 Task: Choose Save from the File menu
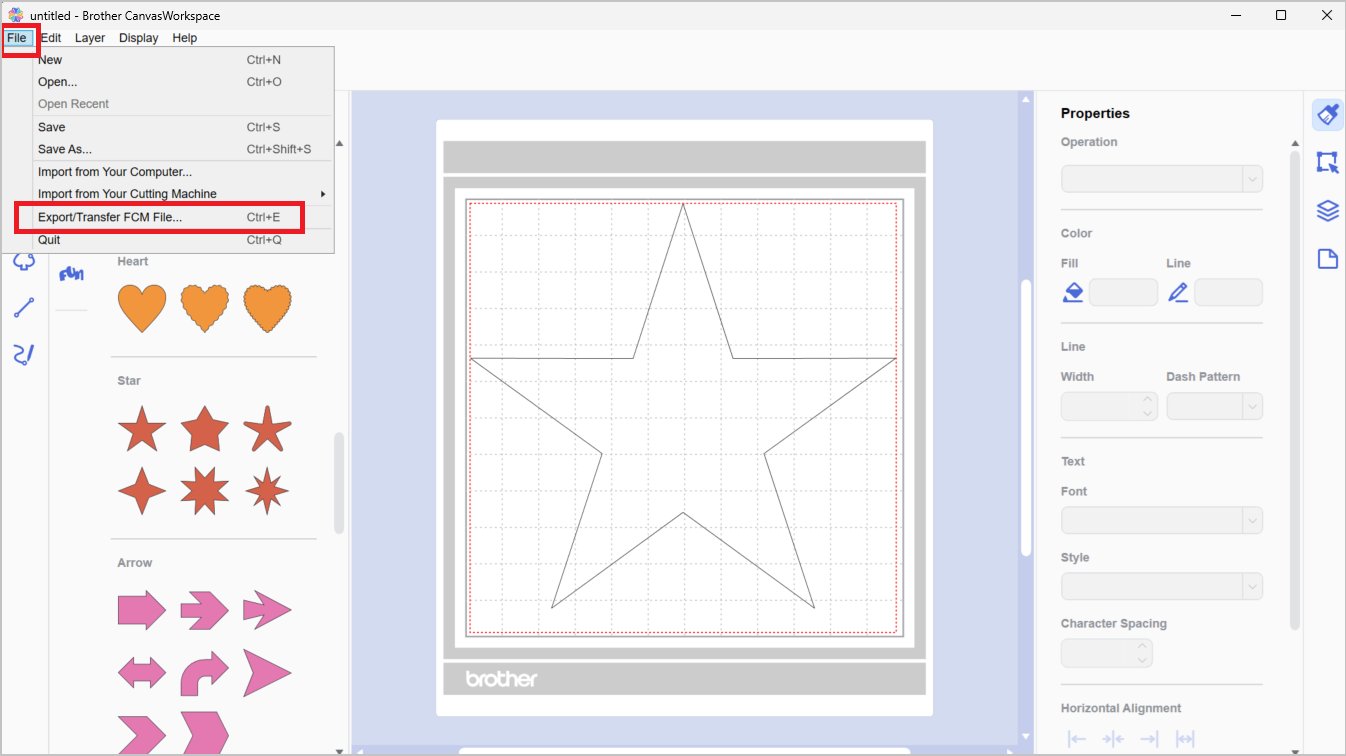[x=183, y=127]
